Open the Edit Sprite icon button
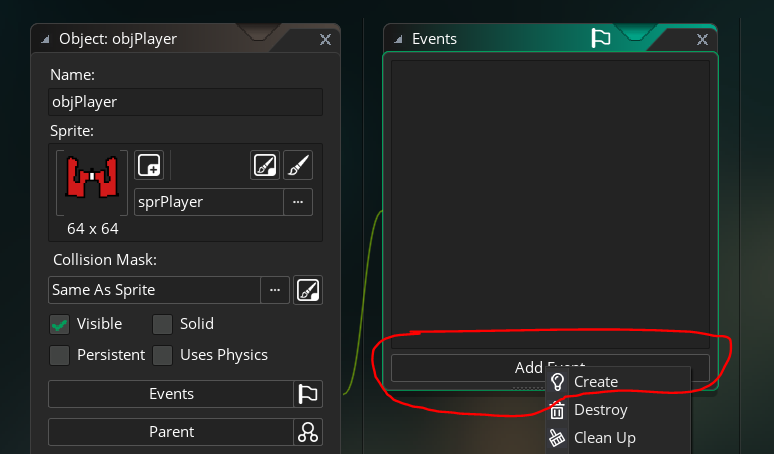Viewport: 774px width, 454px height. [x=265, y=165]
